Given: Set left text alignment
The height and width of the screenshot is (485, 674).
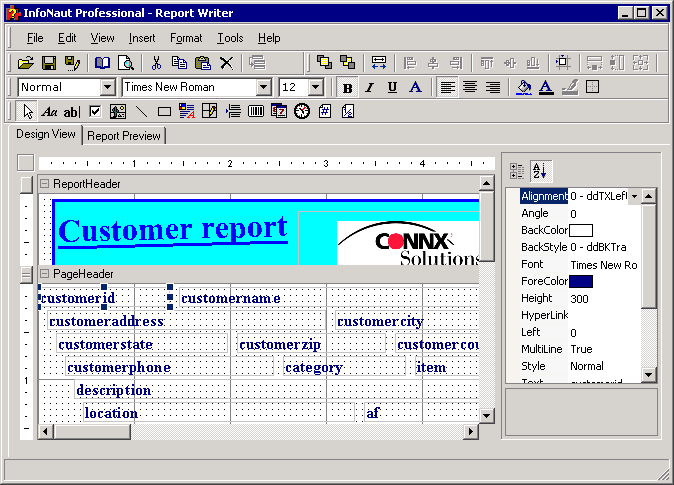Looking at the screenshot, I should click(x=447, y=88).
